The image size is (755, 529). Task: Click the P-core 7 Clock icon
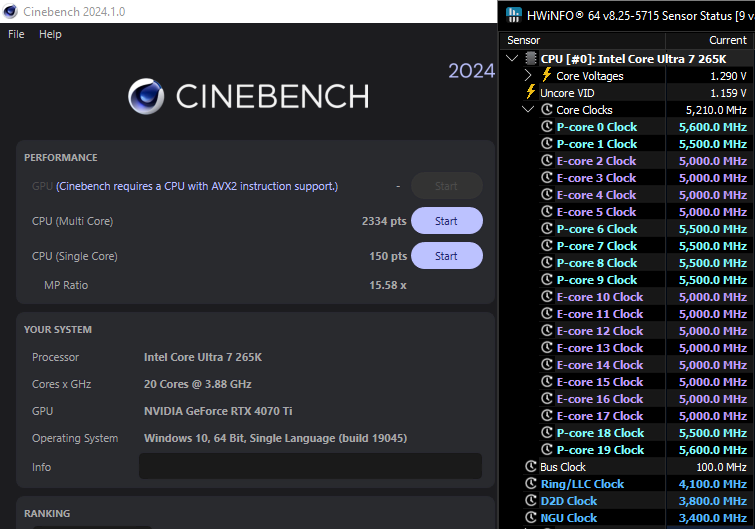tap(547, 245)
